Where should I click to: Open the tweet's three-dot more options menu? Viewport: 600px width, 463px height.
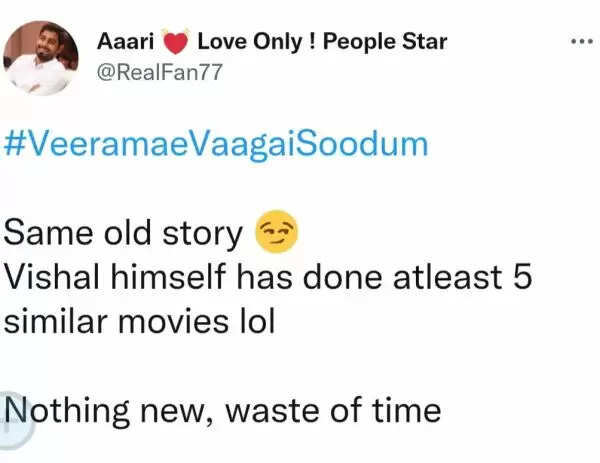click(581, 42)
